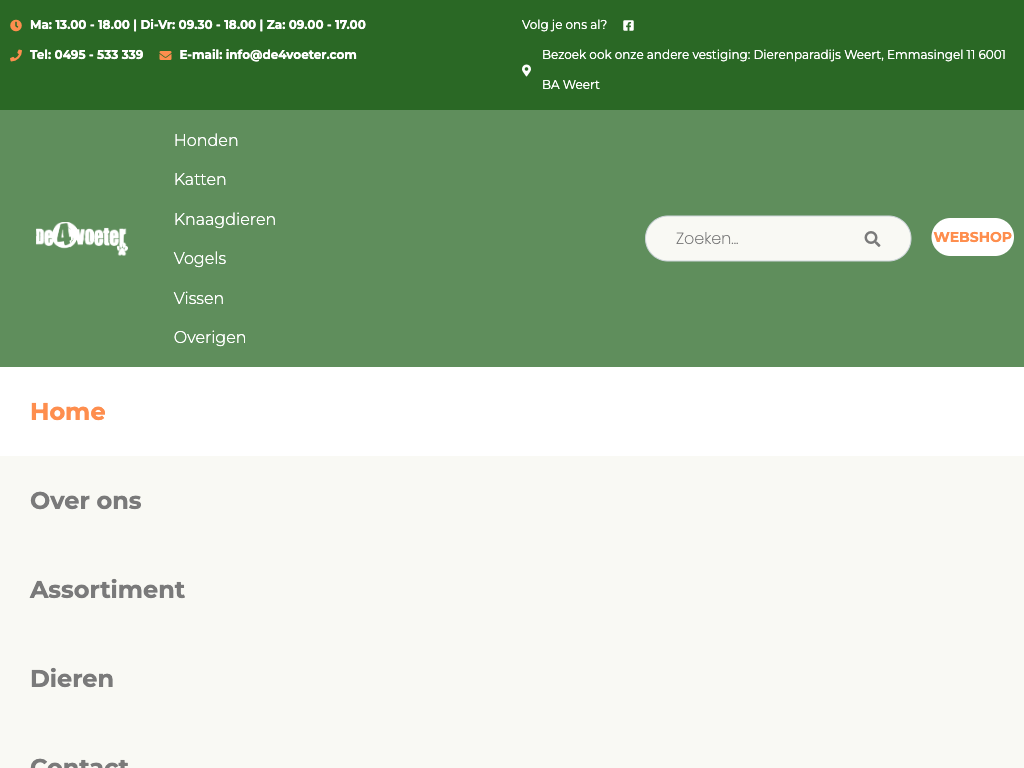Click the De4voeter logo
This screenshot has height=768, width=1024.
pyautogui.click(x=82, y=239)
